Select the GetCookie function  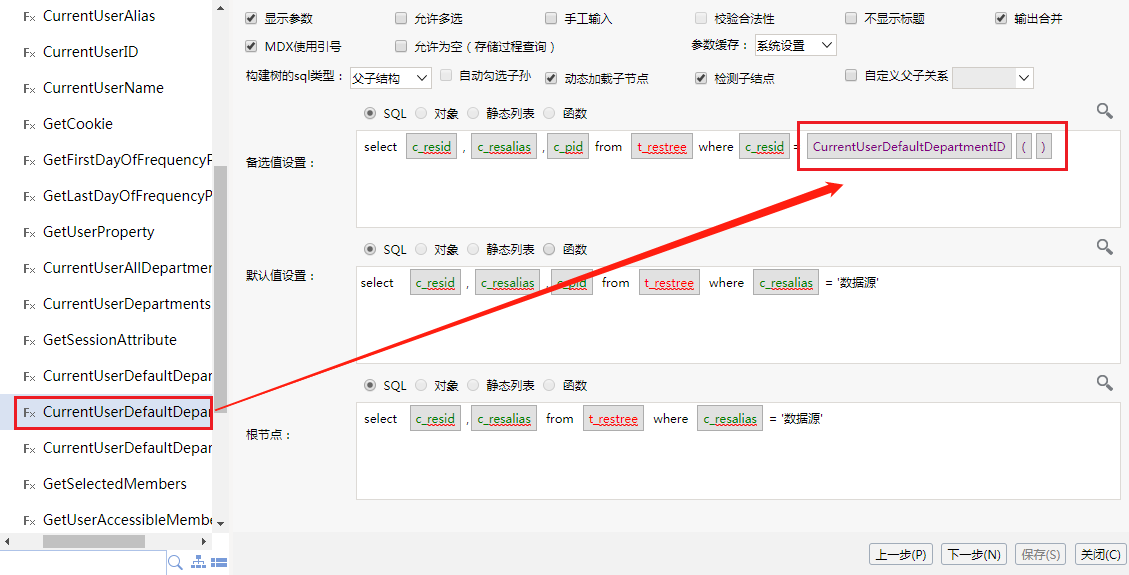(78, 124)
